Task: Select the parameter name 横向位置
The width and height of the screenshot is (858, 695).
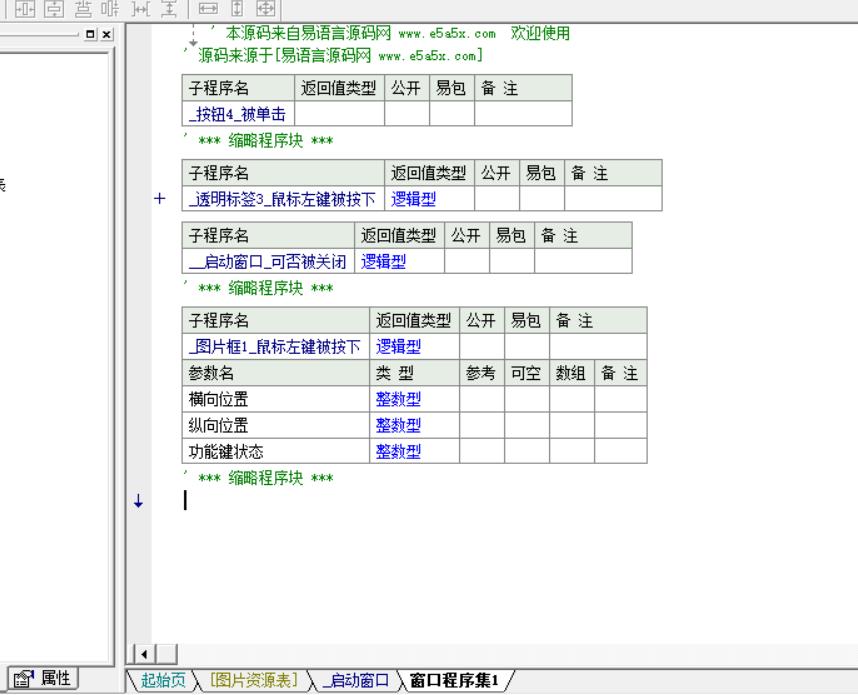Action: coord(218,399)
